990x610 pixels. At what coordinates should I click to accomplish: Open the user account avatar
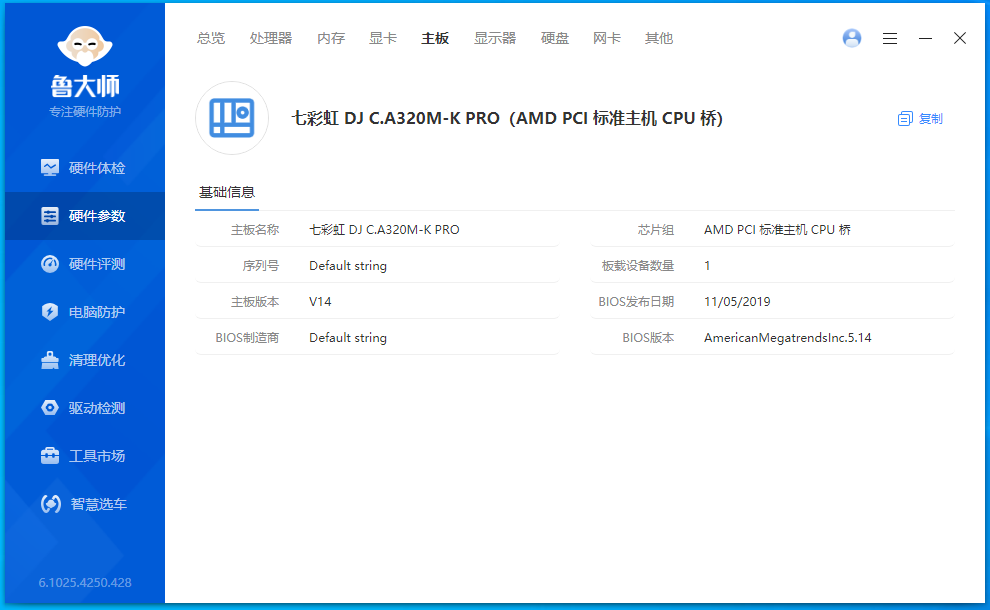[x=852, y=38]
